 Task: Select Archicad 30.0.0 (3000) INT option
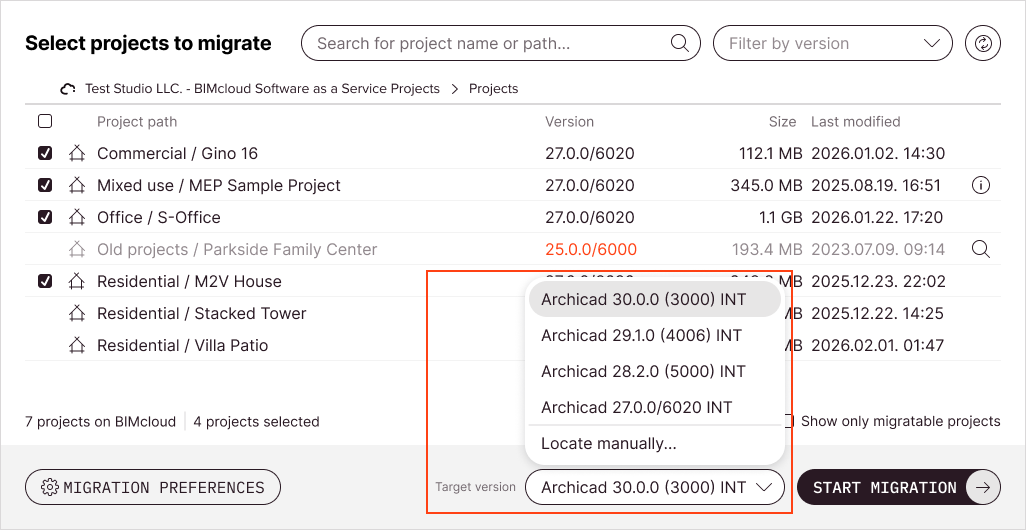pos(654,299)
